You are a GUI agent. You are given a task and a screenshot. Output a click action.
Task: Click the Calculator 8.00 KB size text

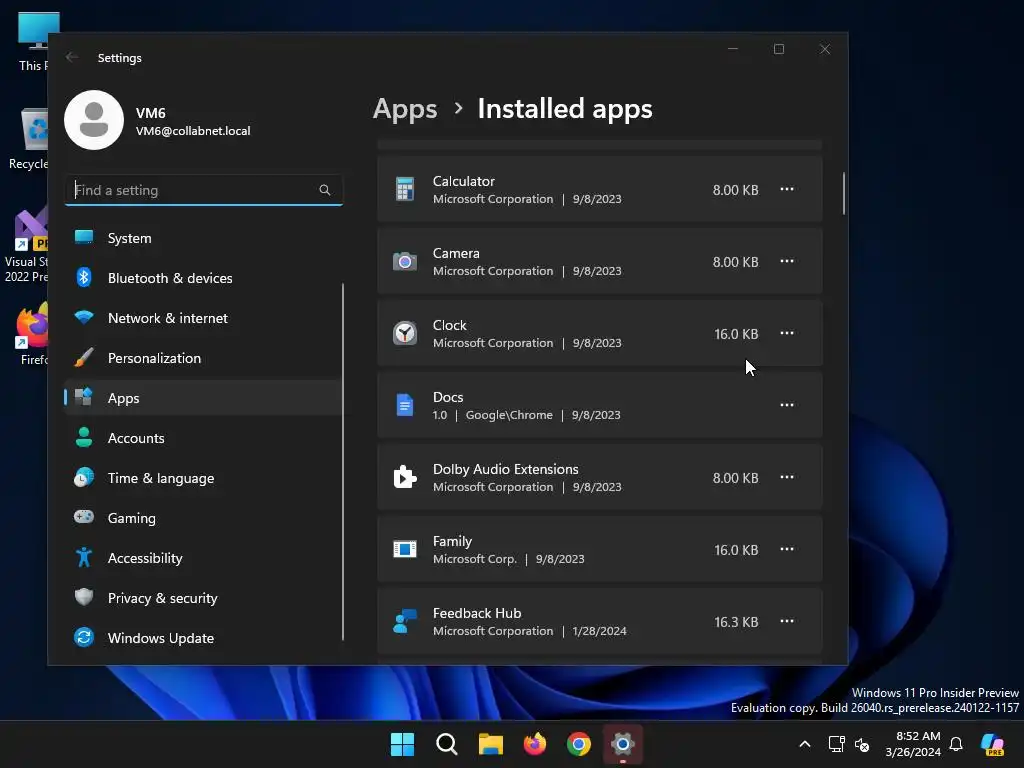pos(735,190)
